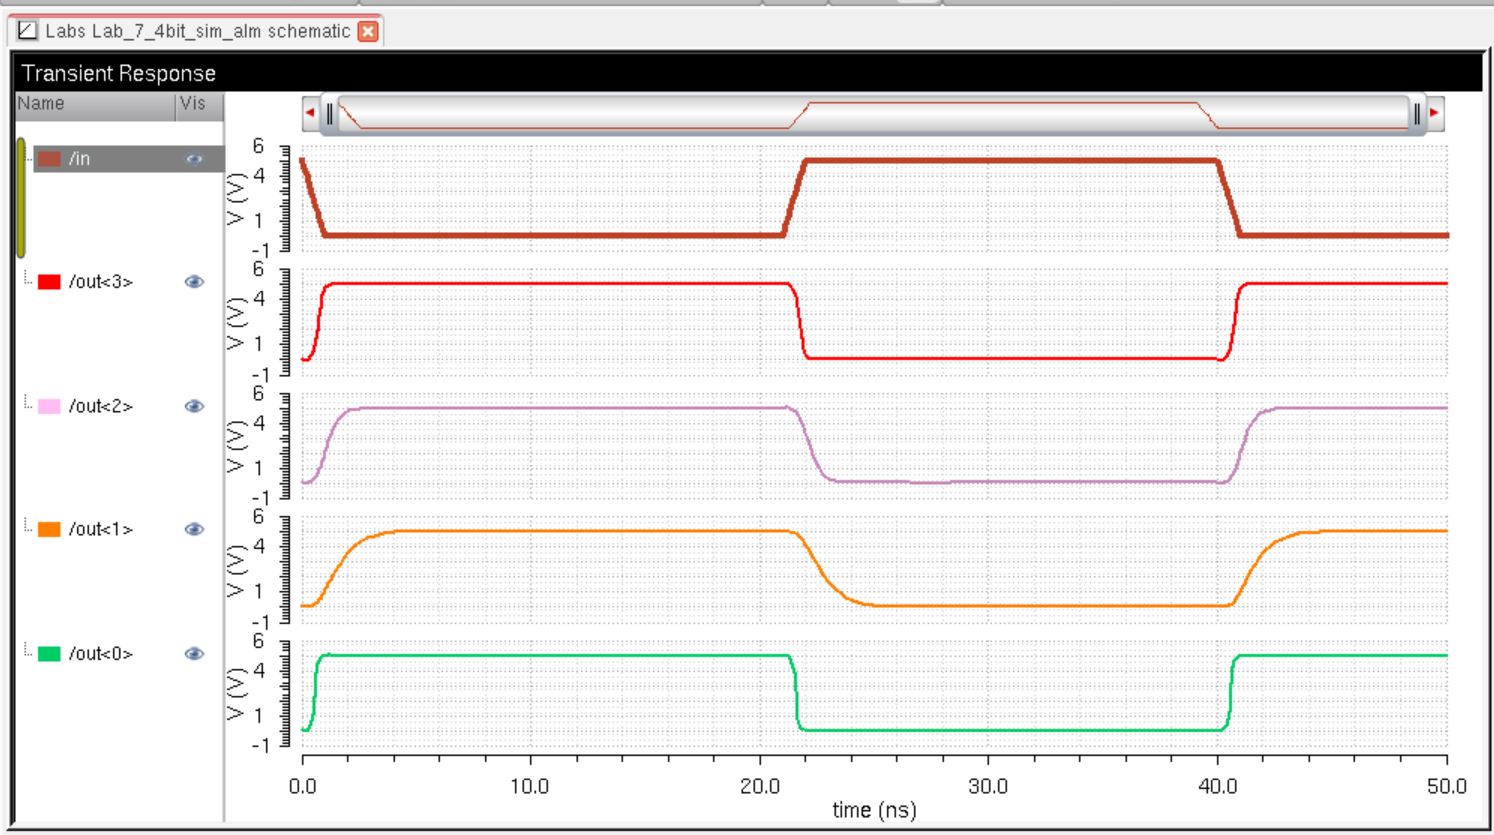1494x835 pixels.
Task: Click the red /out<3> color swatch
Action: coord(49,282)
